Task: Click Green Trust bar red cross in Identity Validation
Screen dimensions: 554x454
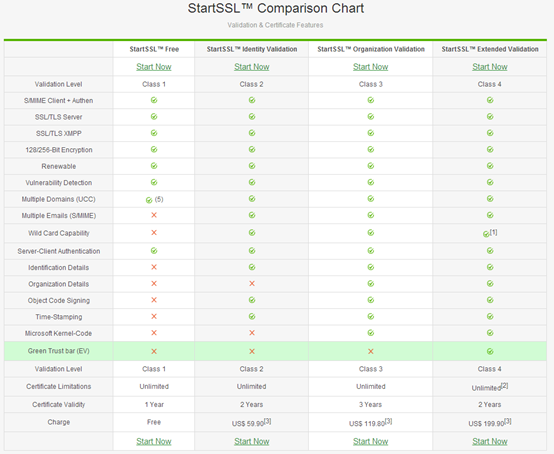Action: coord(252,351)
